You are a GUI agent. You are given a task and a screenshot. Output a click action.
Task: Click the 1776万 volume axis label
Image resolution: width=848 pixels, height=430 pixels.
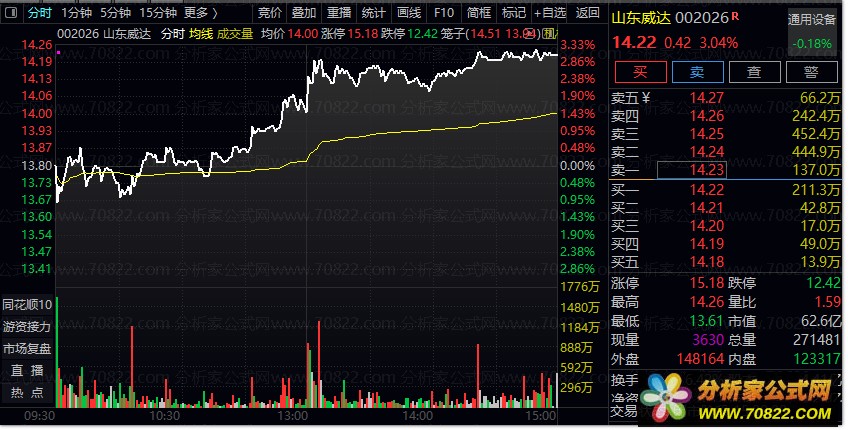[x=580, y=286]
